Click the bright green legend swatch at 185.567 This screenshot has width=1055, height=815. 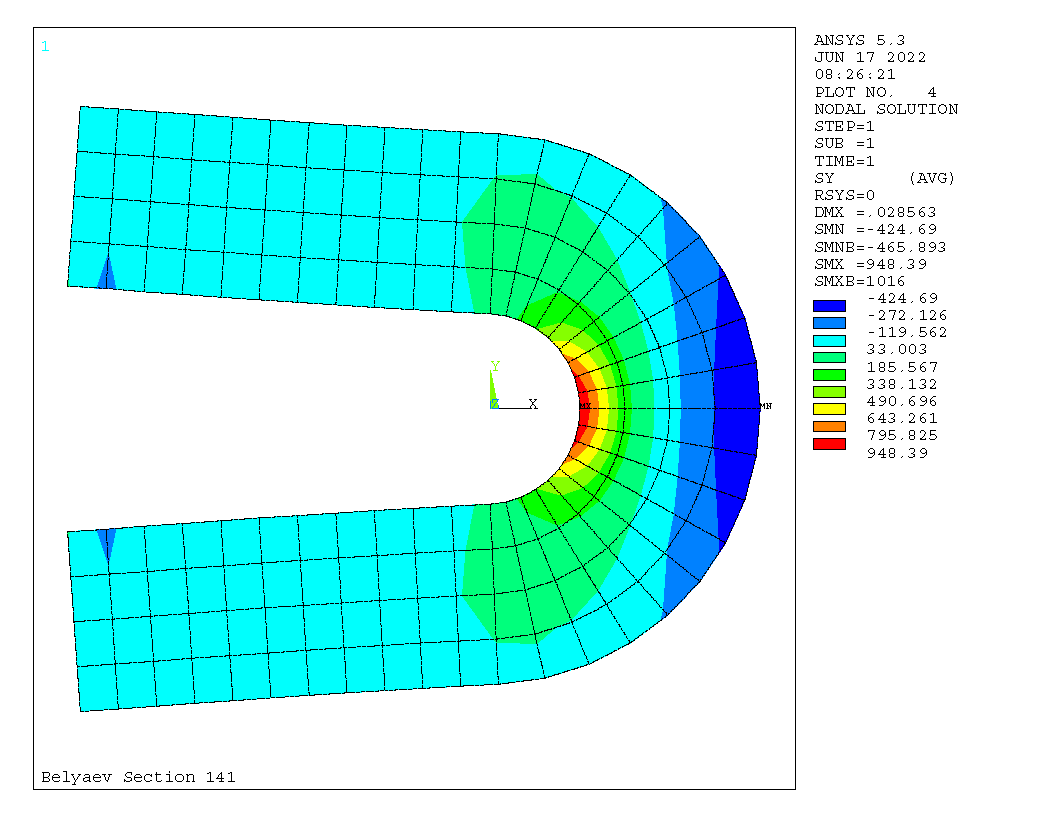[x=829, y=374]
